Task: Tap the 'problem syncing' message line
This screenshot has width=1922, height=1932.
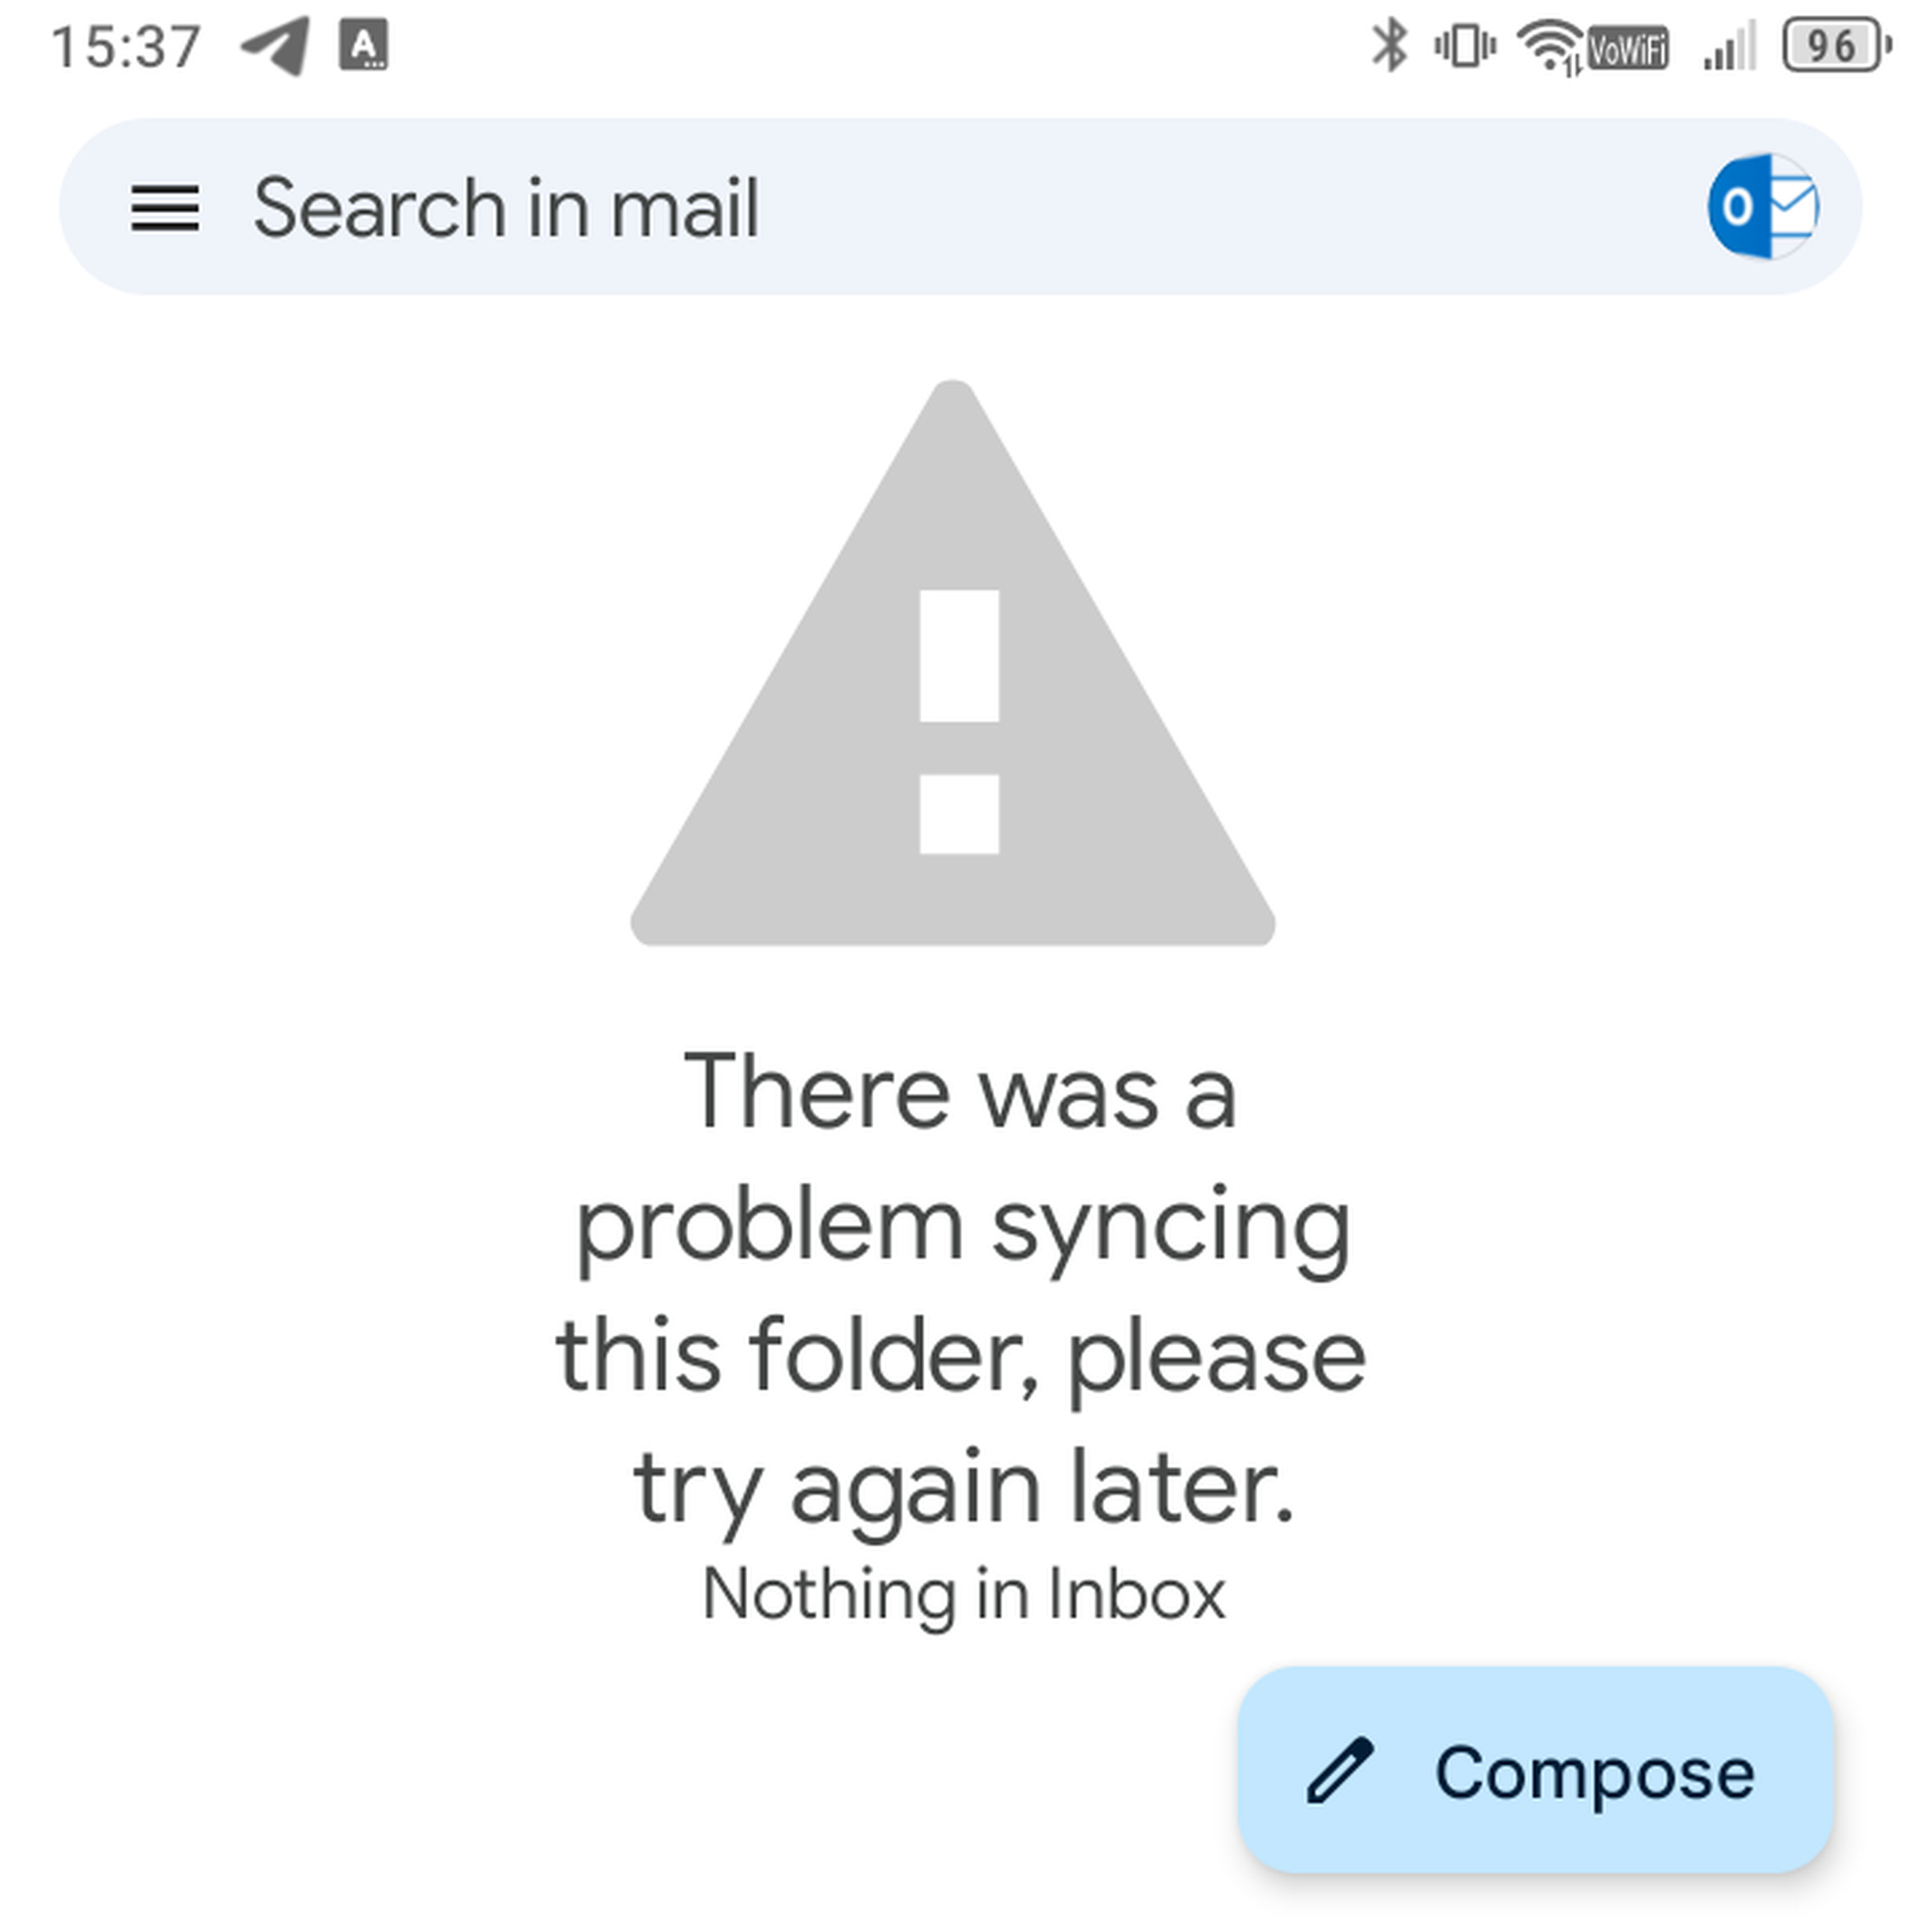Action: coord(963,1228)
